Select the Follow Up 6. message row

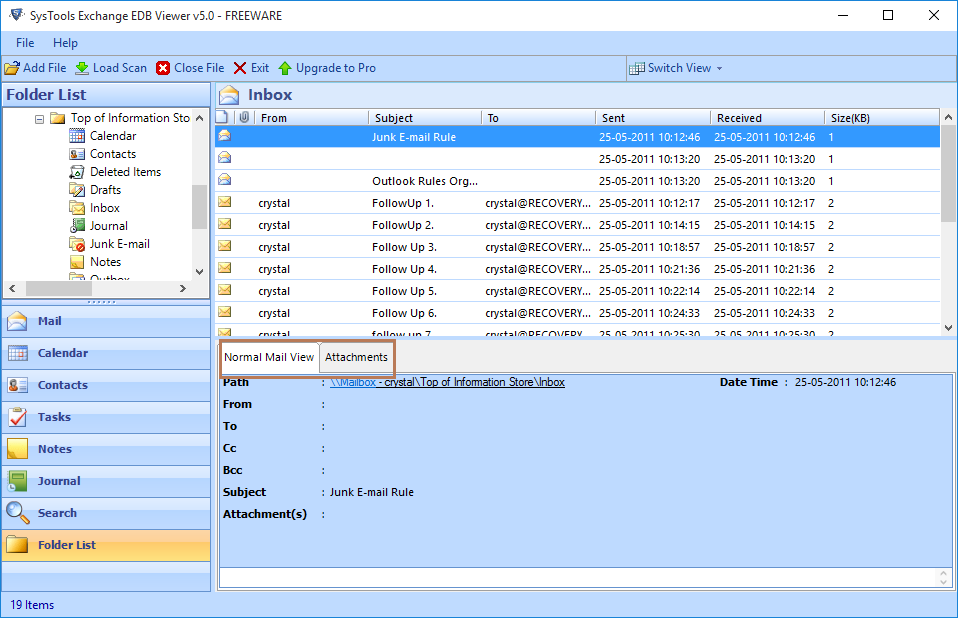577,313
